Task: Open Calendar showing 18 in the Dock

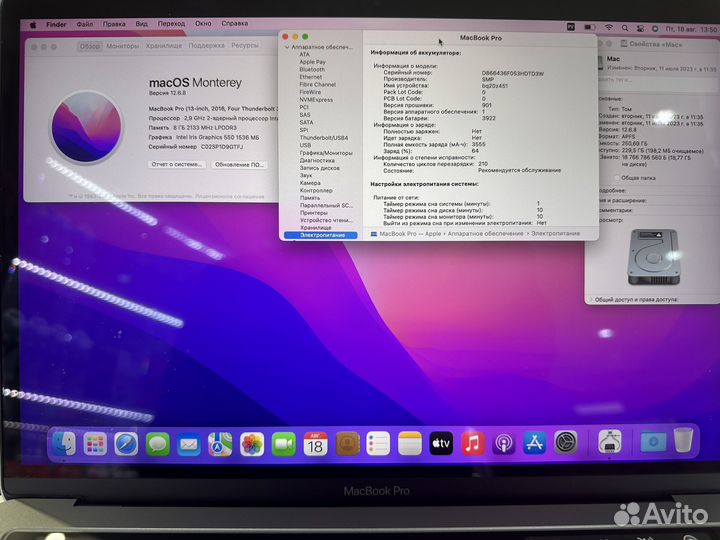Action: pos(315,444)
